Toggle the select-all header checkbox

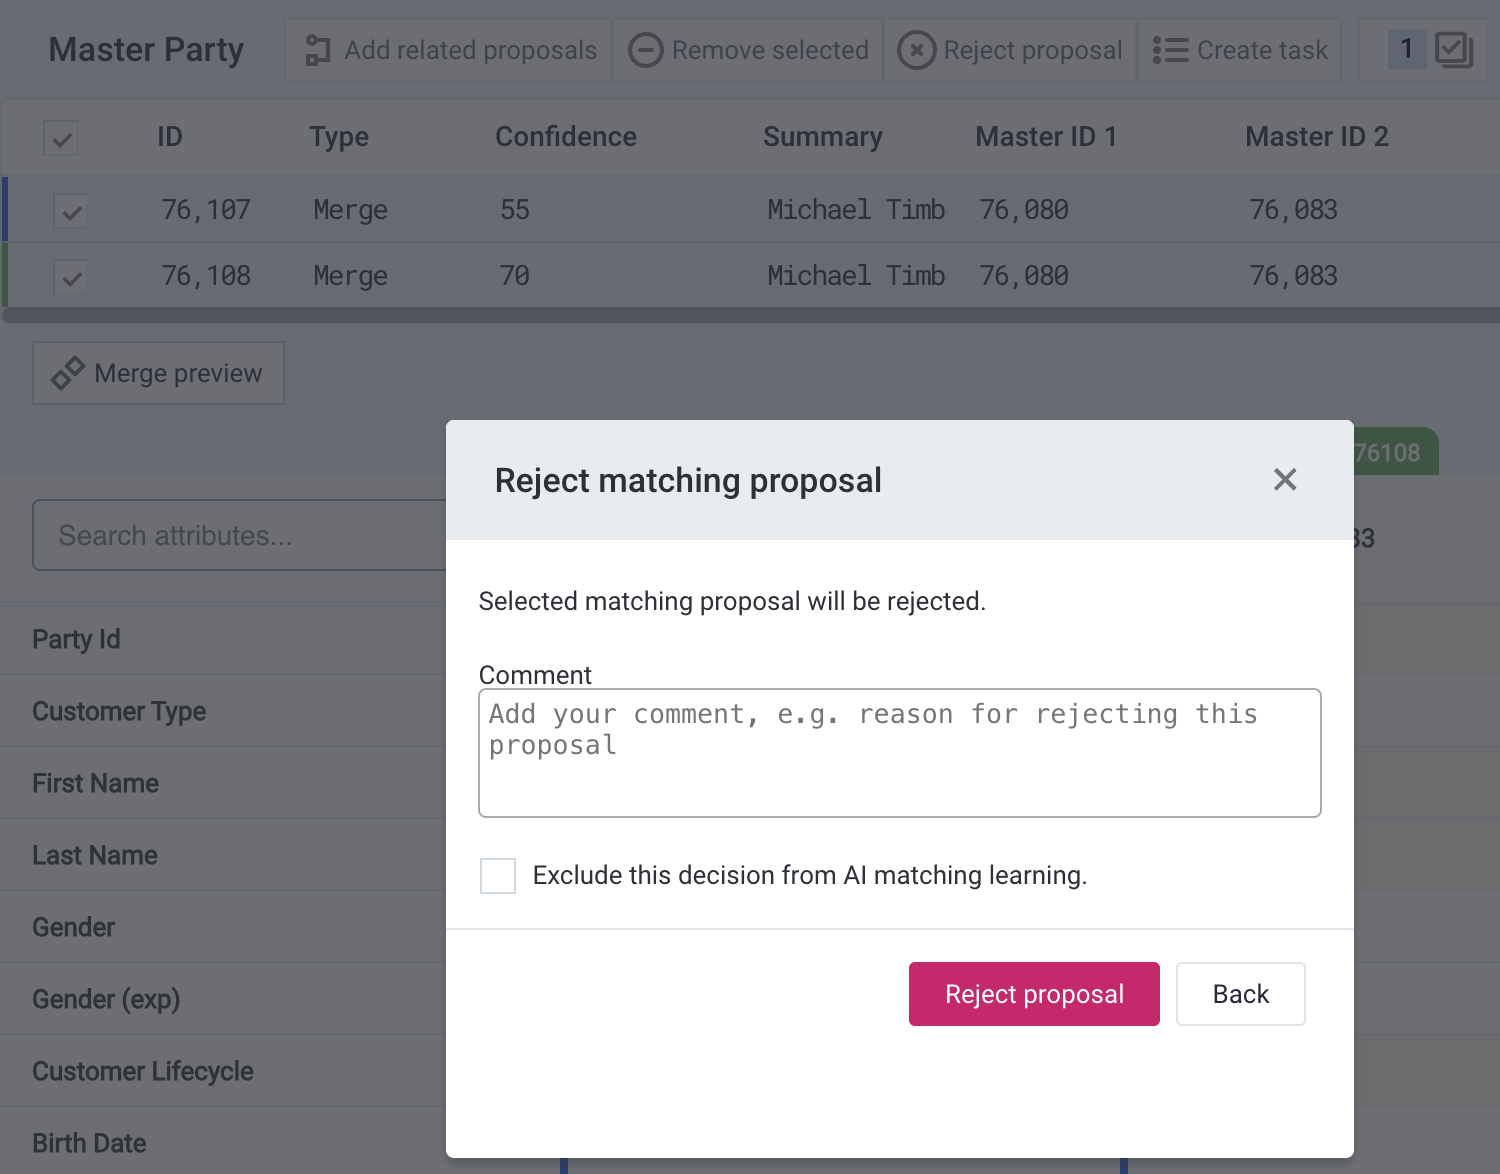click(60, 137)
